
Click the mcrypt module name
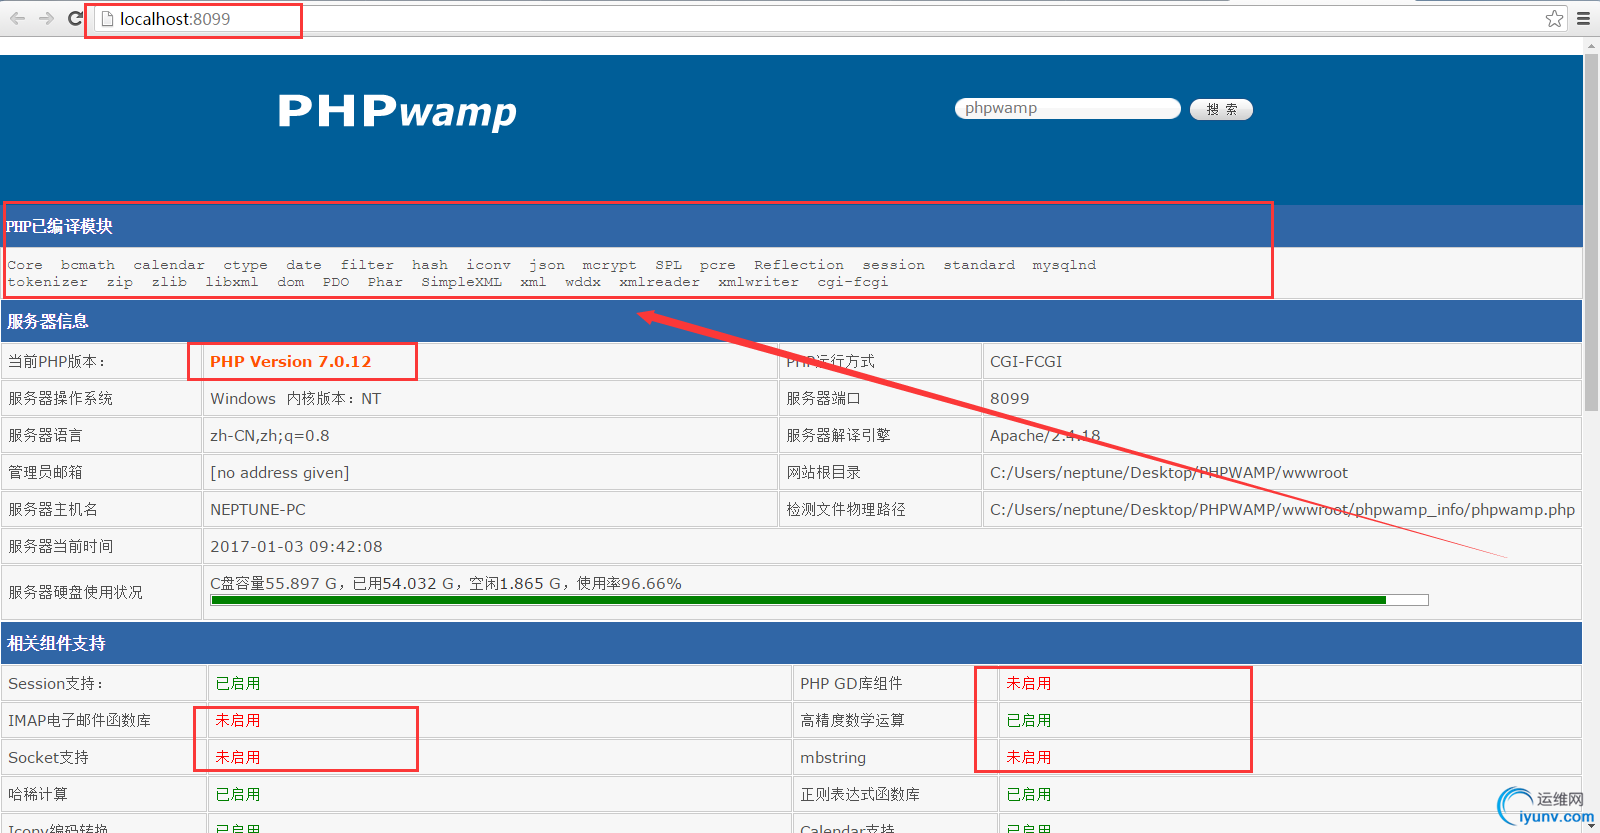coord(609,265)
